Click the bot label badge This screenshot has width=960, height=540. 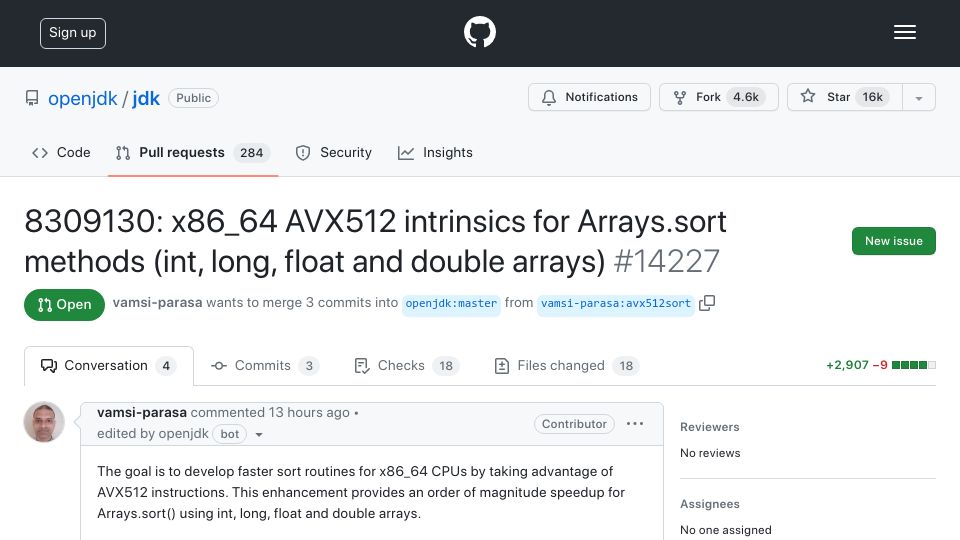click(x=230, y=434)
